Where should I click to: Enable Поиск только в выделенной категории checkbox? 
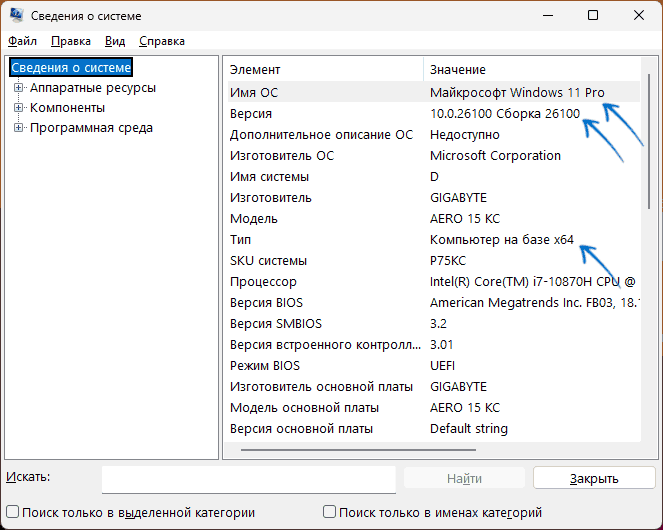[13, 512]
